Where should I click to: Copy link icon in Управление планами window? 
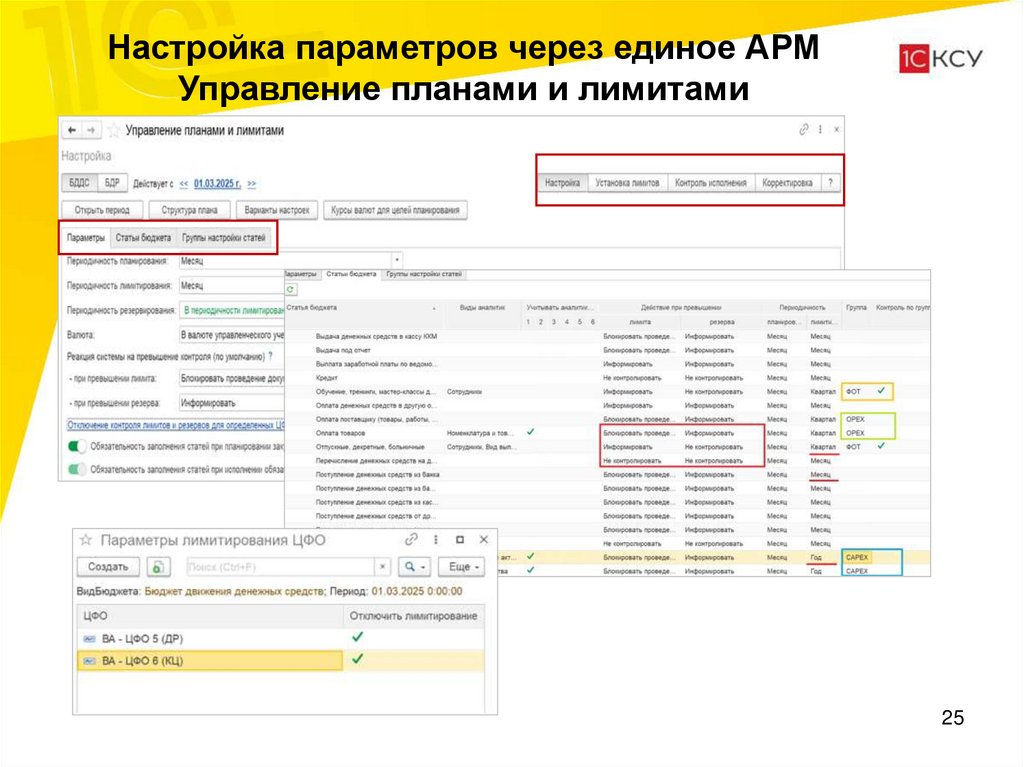click(804, 129)
